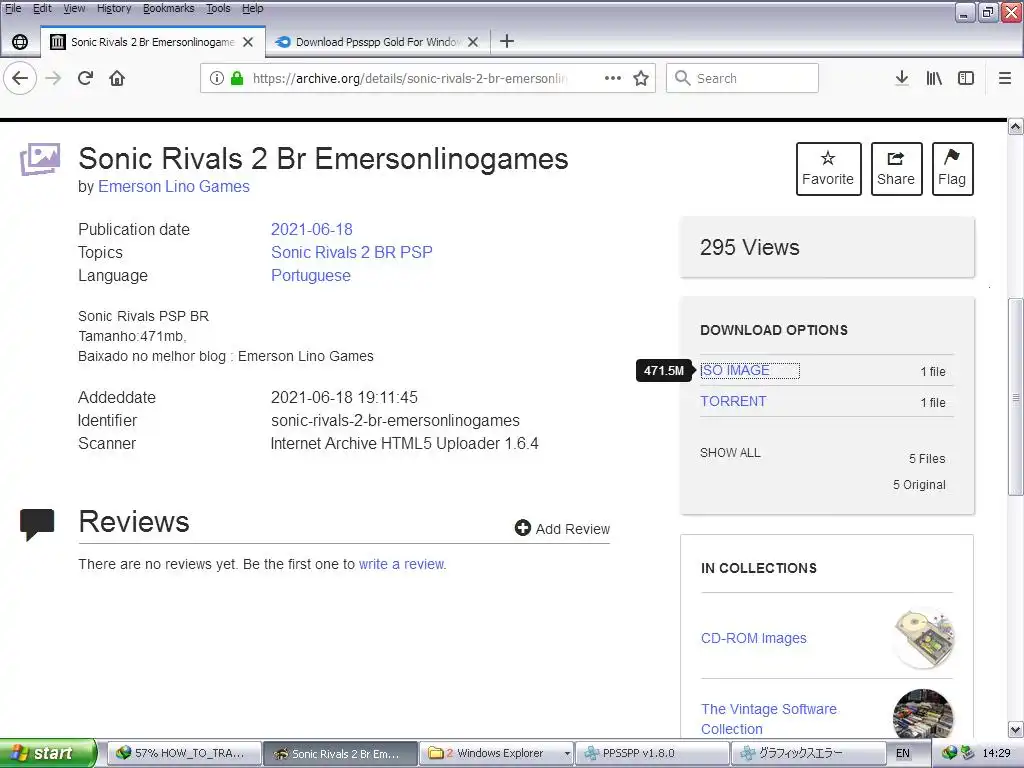Click the image media type icon beside title
Image resolution: width=1024 pixels, height=768 pixels.
click(x=40, y=159)
